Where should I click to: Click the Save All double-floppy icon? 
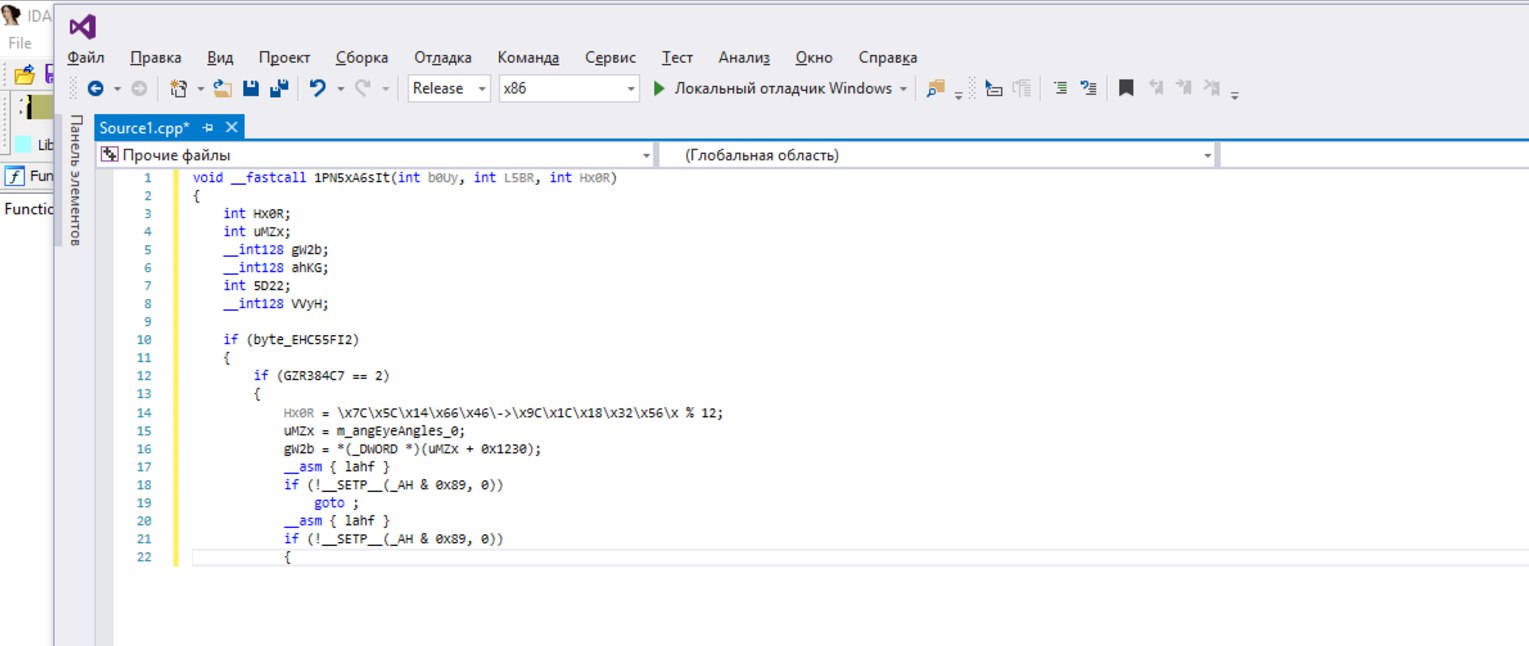279,89
